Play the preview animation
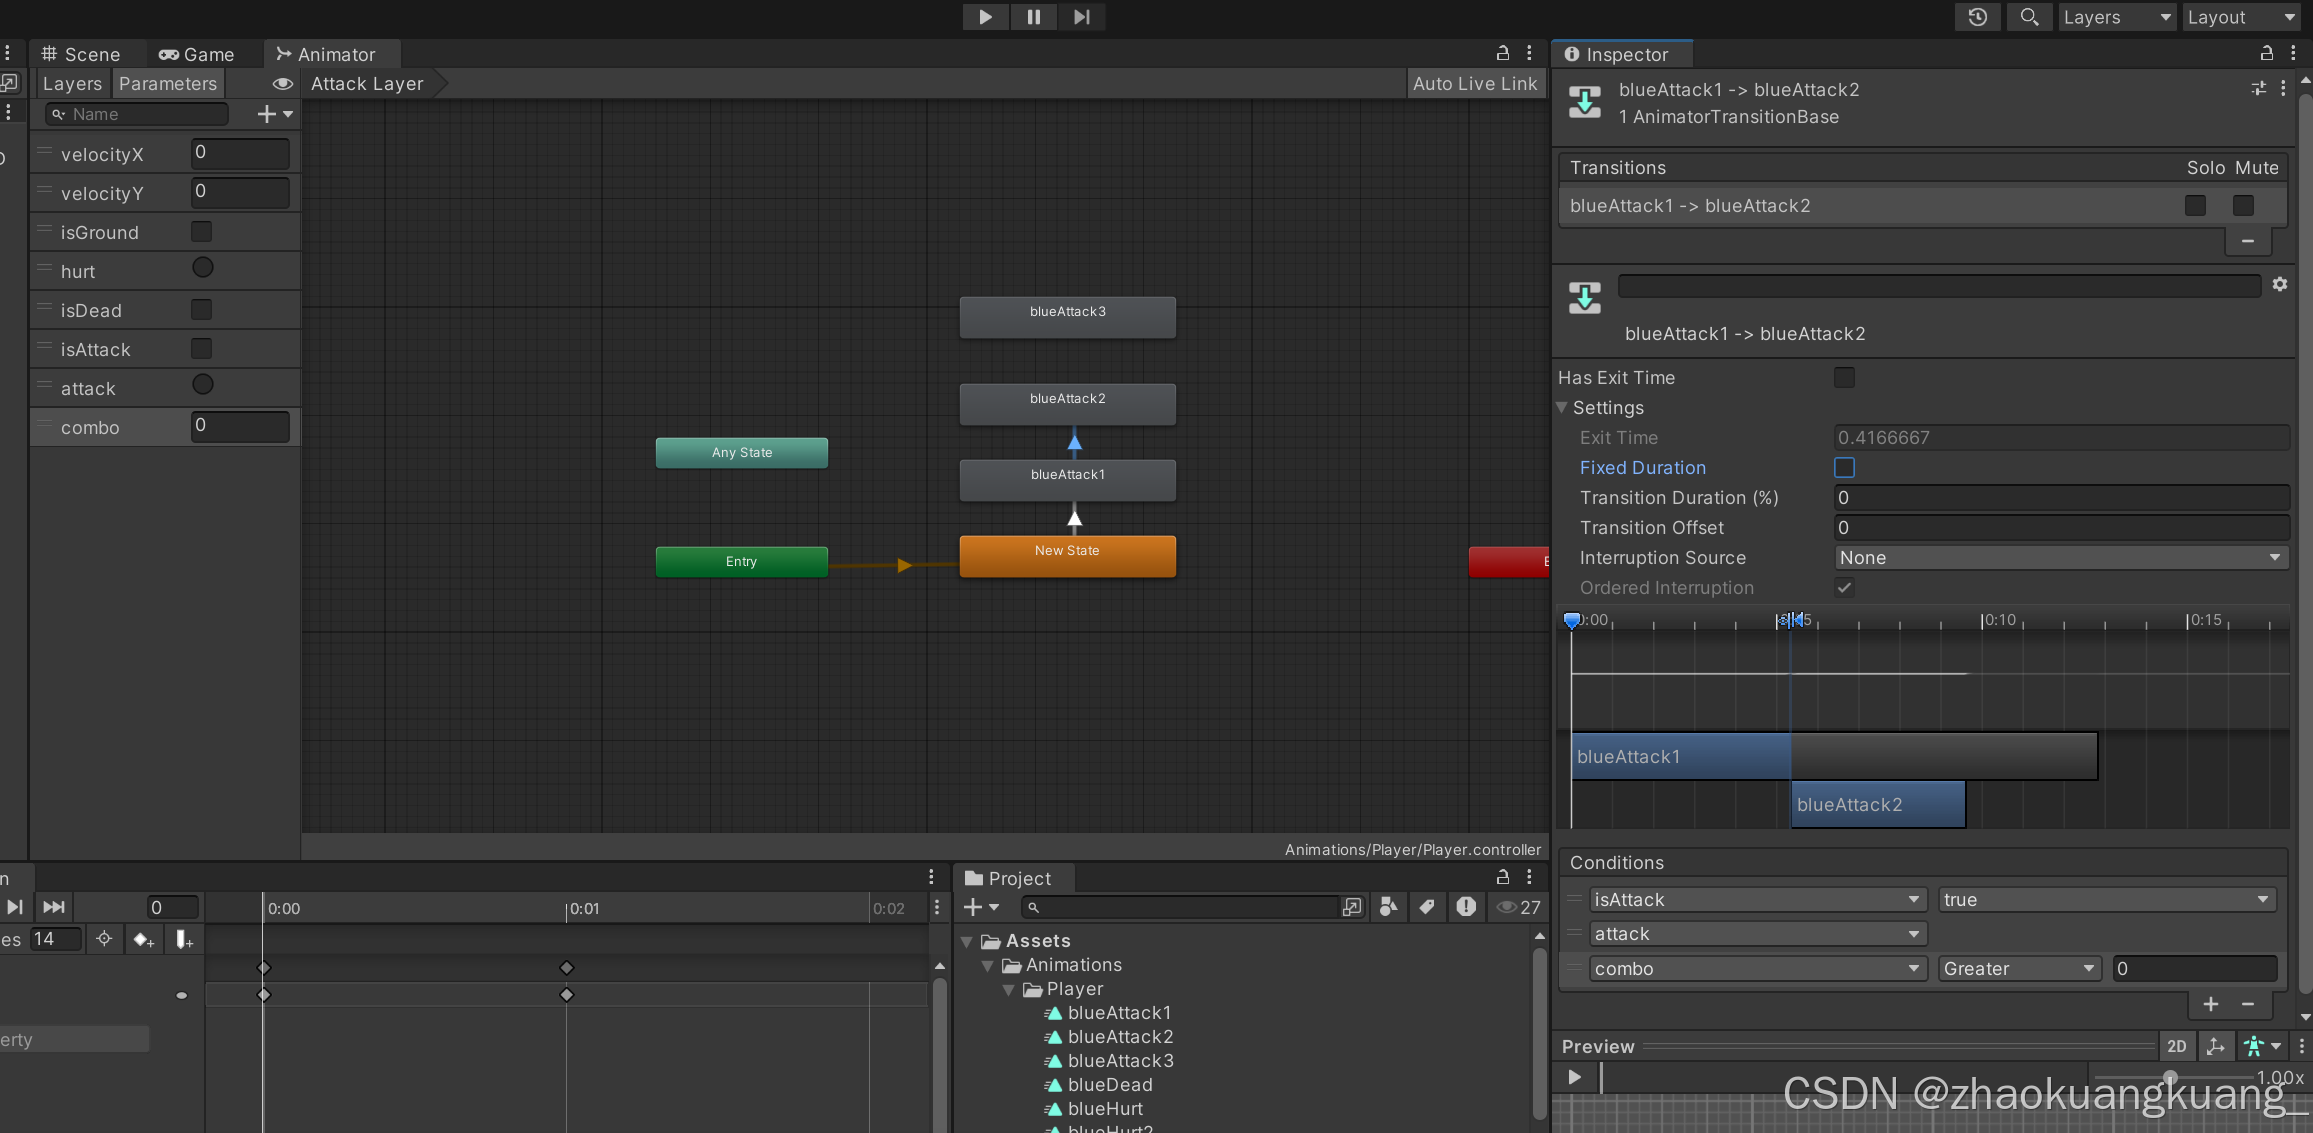 tap(1574, 1077)
